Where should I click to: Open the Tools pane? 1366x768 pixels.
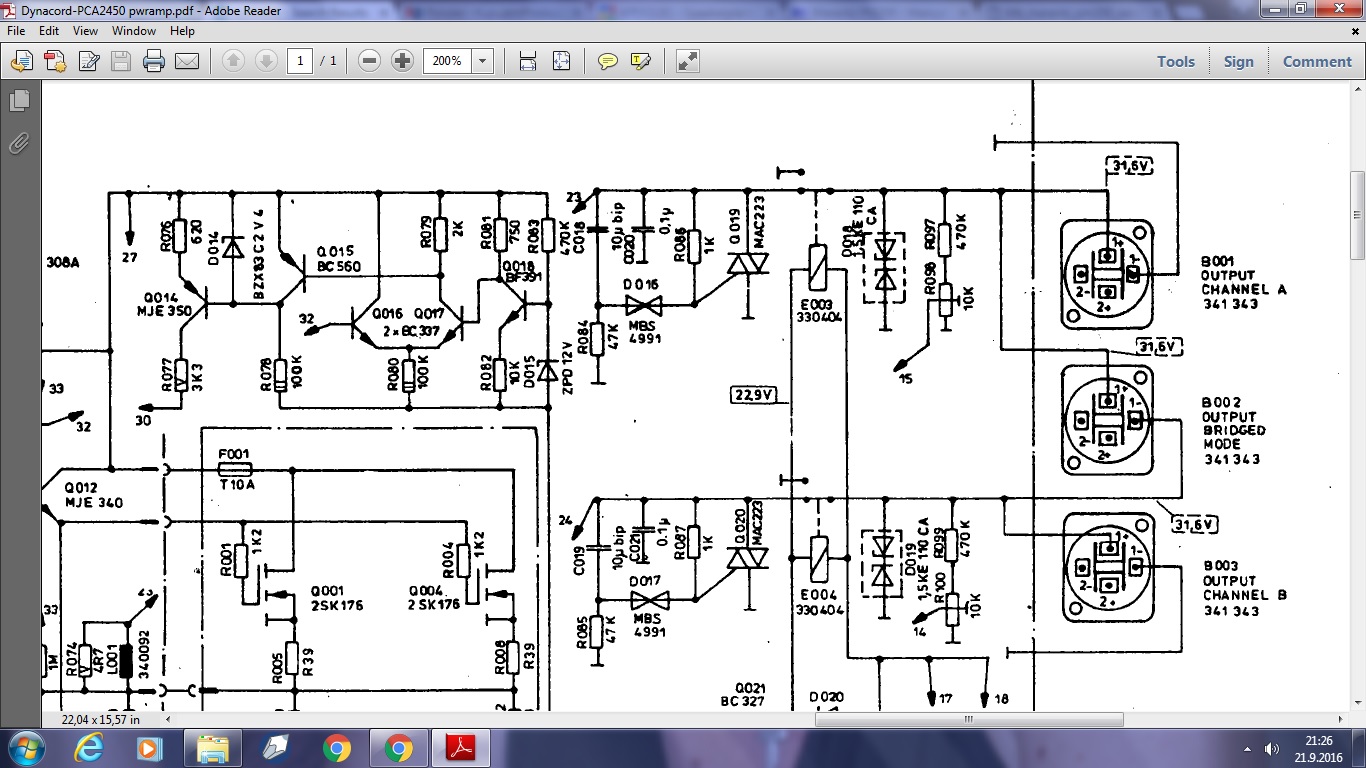[x=1176, y=61]
